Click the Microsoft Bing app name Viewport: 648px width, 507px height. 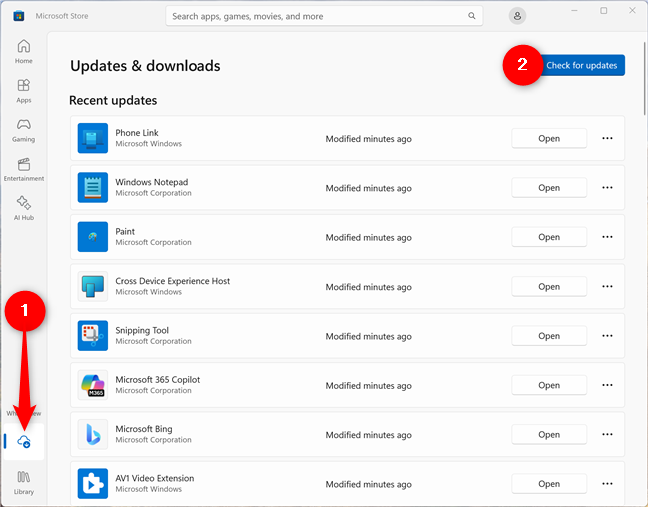pos(144,429)
